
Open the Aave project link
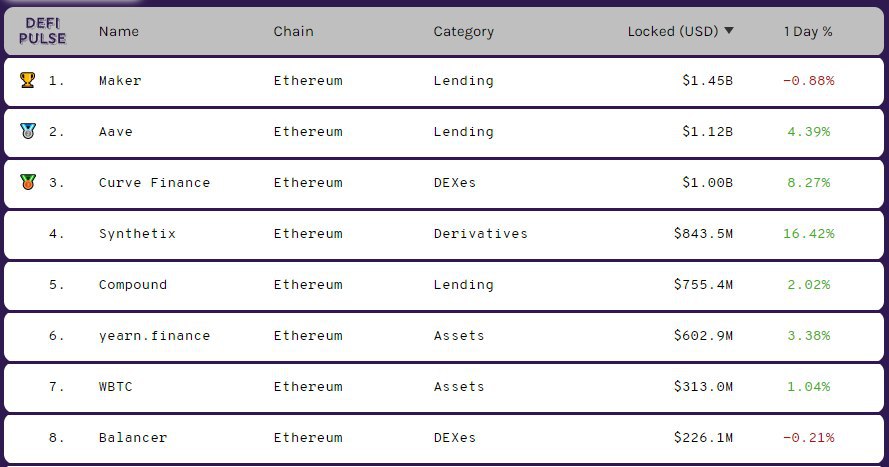pyautogui.click(x=116, y=131)
